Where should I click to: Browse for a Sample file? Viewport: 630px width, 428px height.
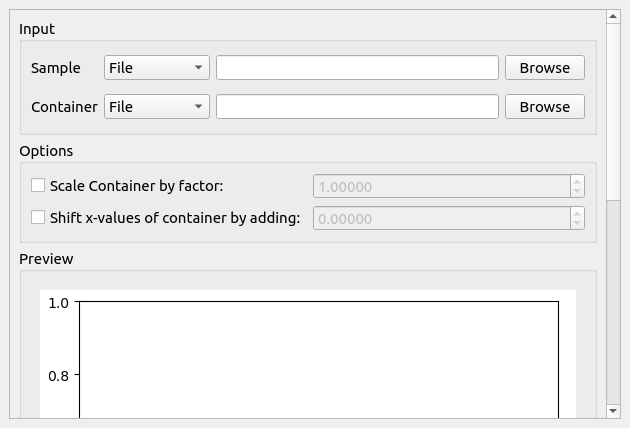544,68
